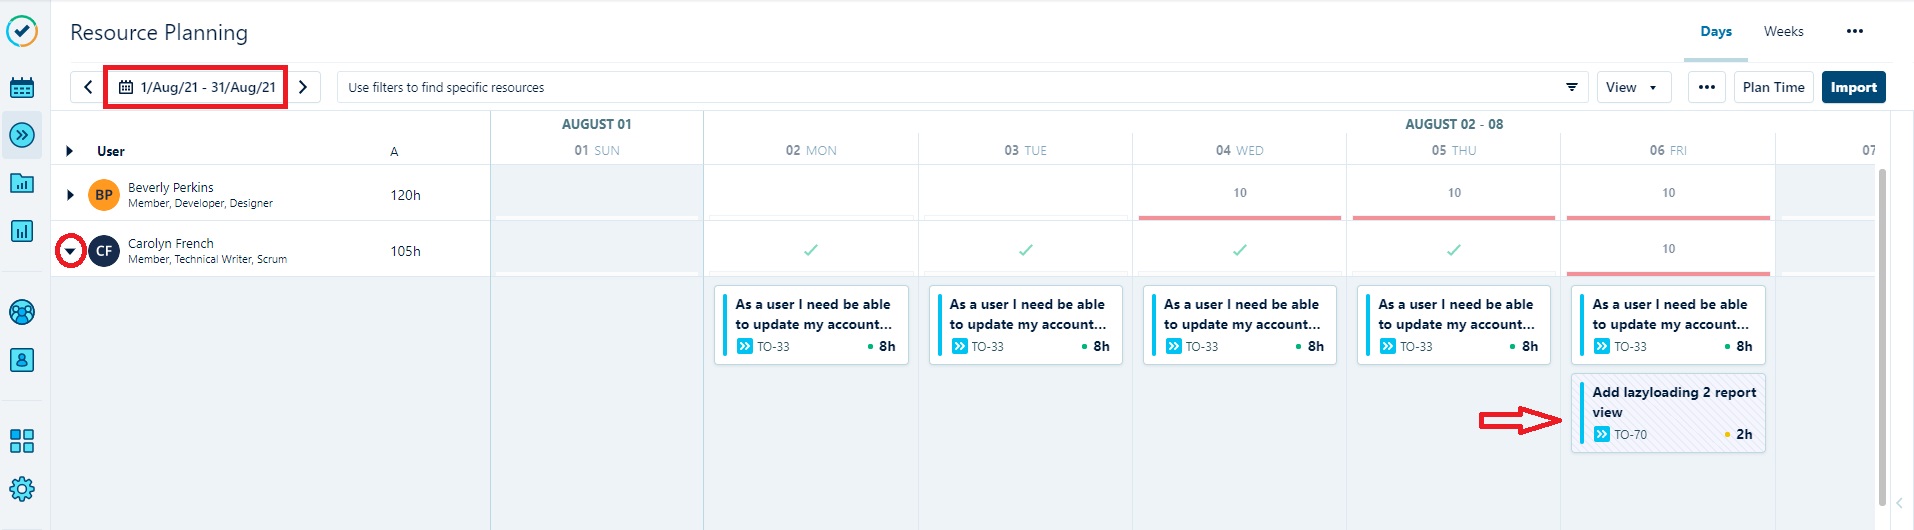Switch to the Weeks tab
1914x530 pixels.
pos(1783,32)
